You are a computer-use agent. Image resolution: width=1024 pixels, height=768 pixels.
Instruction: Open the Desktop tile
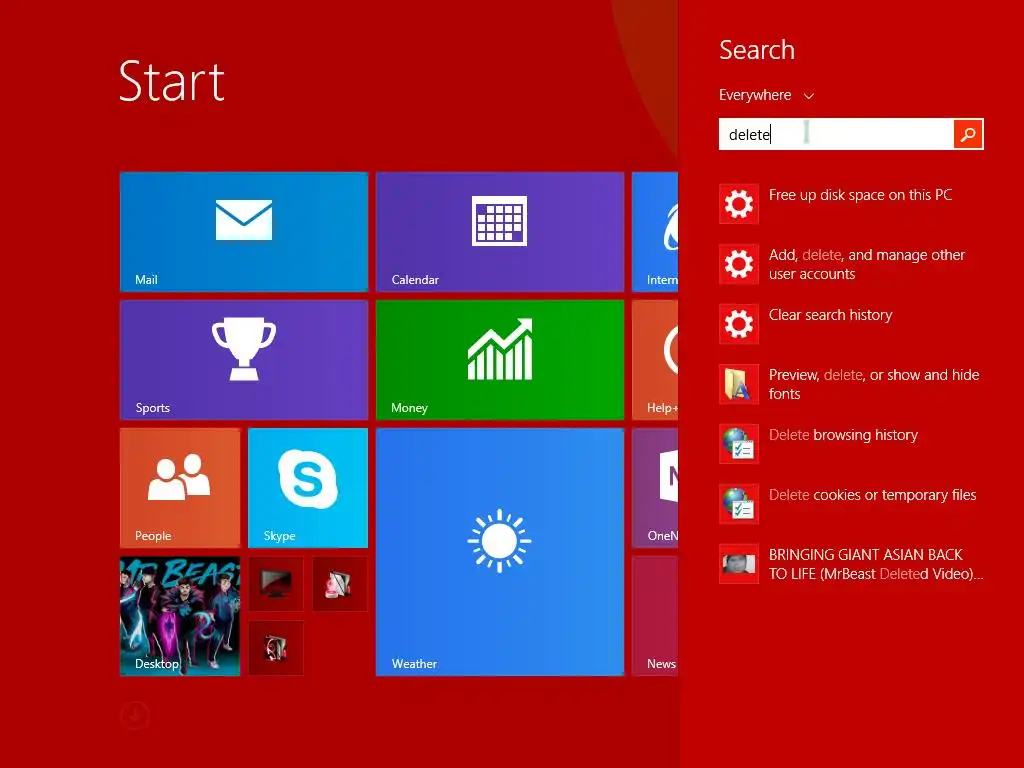click(180, 616)
